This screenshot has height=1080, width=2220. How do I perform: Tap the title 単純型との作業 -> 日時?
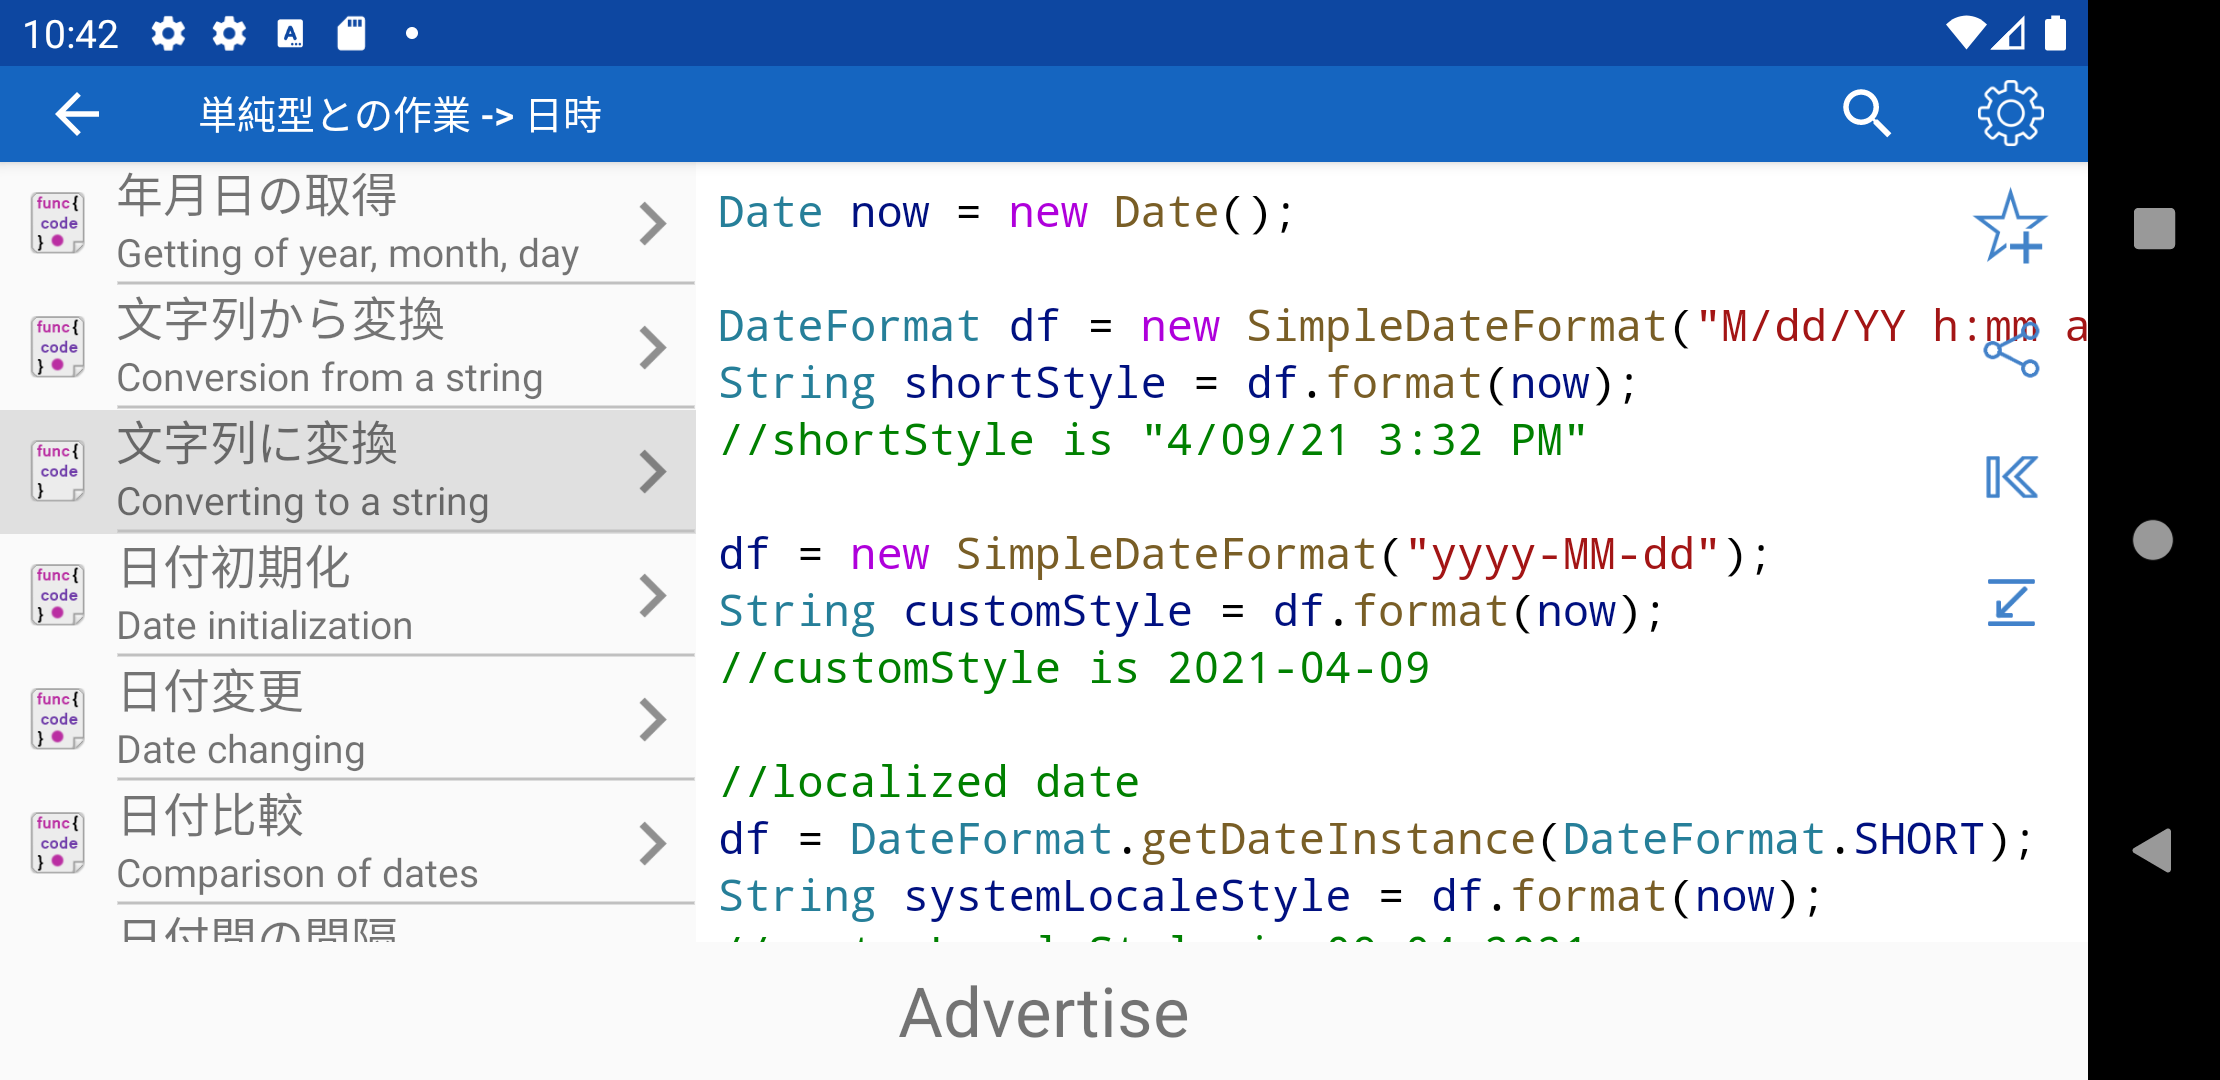[400, 115]
